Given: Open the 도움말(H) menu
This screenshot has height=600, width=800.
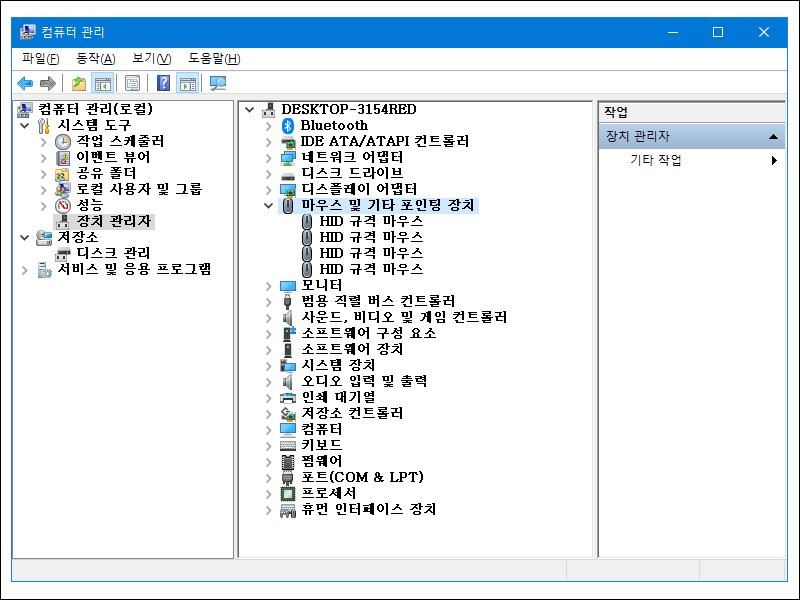Looking at the screenshot, I should (214, 59).
